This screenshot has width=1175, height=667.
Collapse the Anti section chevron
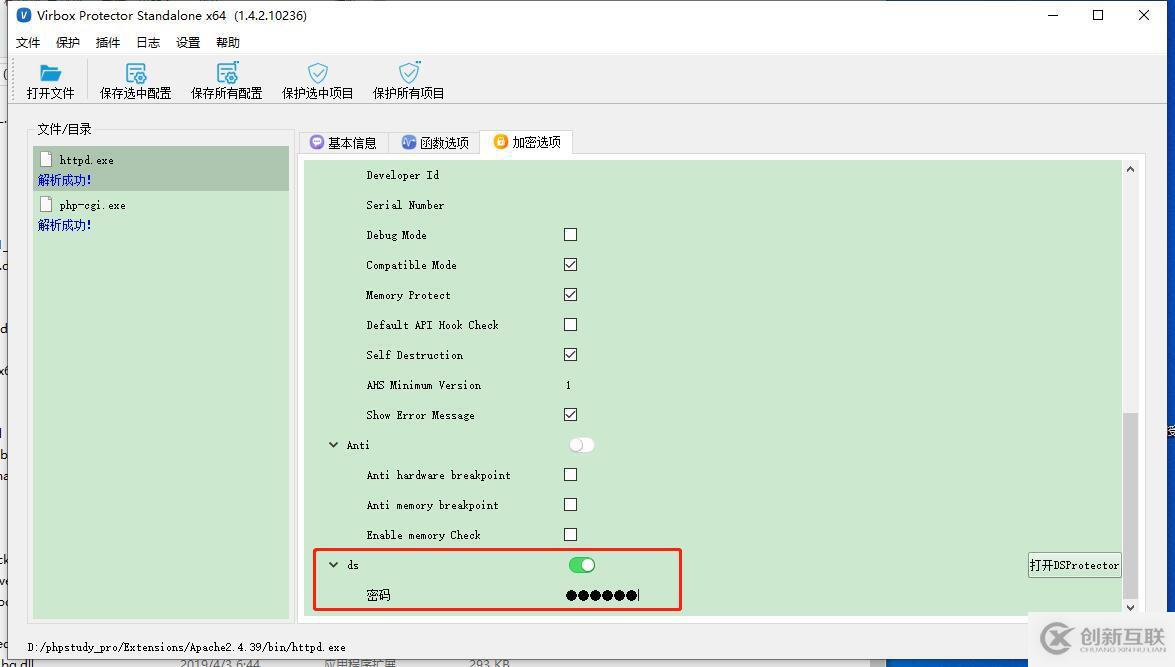[333, 444]
